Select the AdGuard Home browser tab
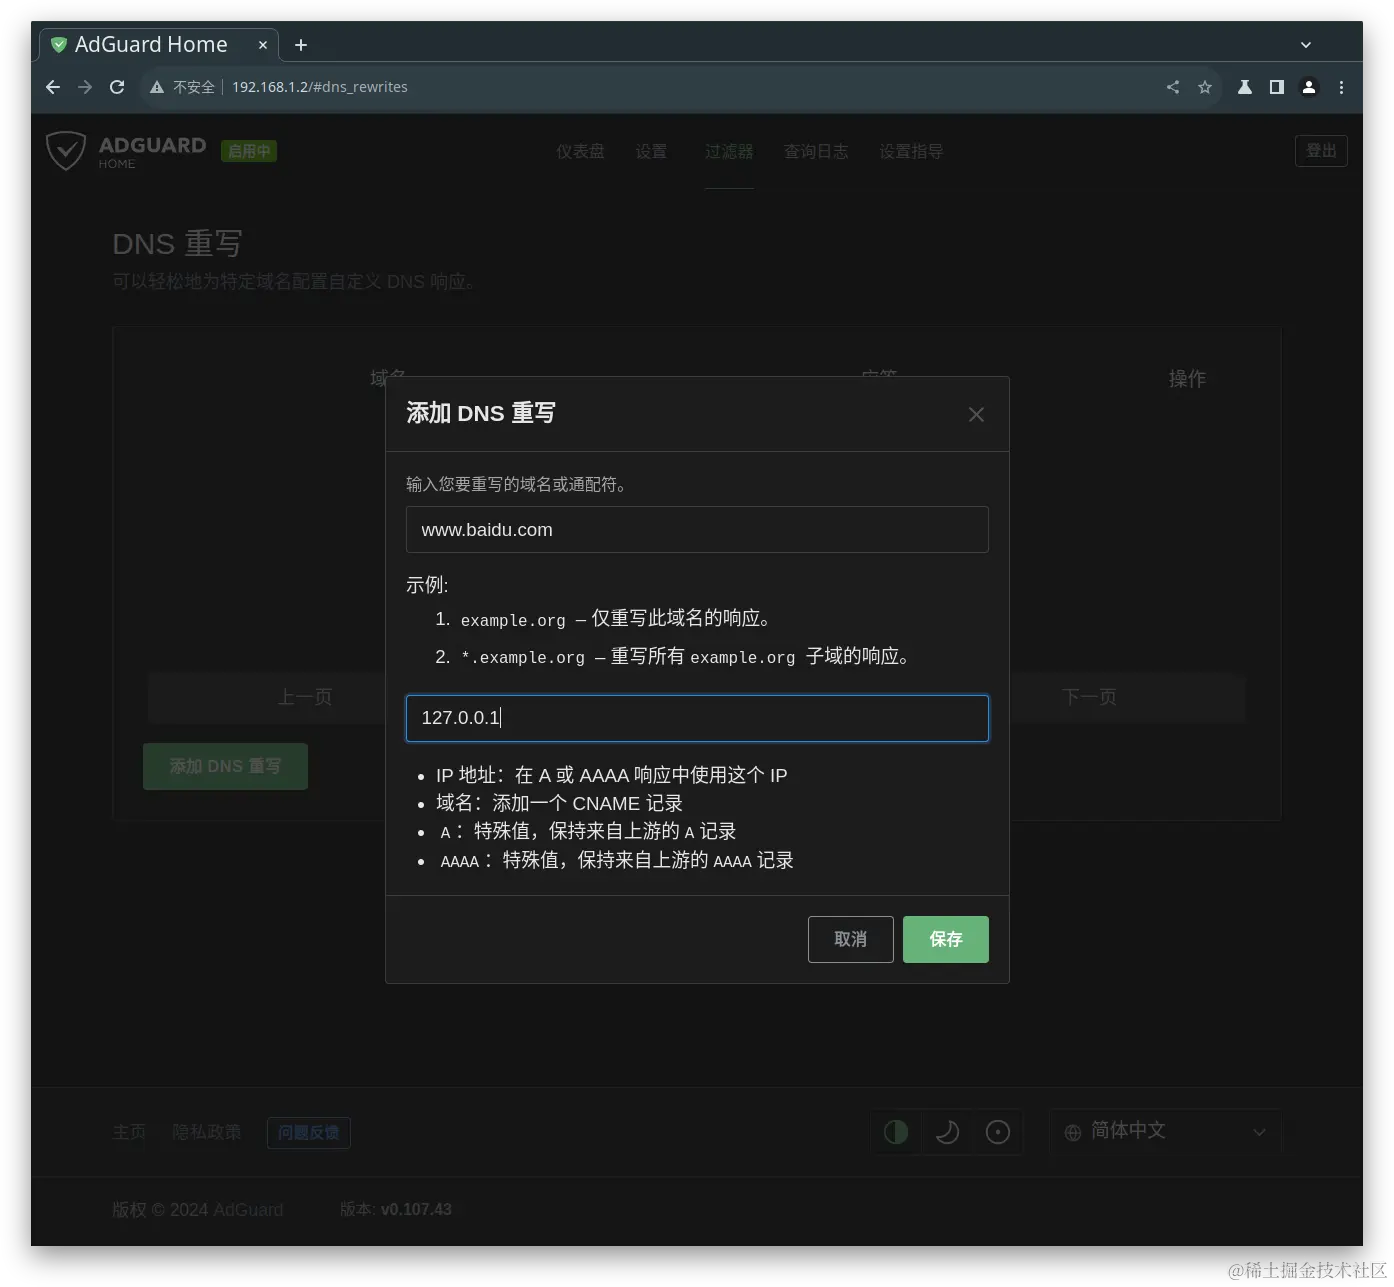The image size is (1394, 1287). coord(159,45)
